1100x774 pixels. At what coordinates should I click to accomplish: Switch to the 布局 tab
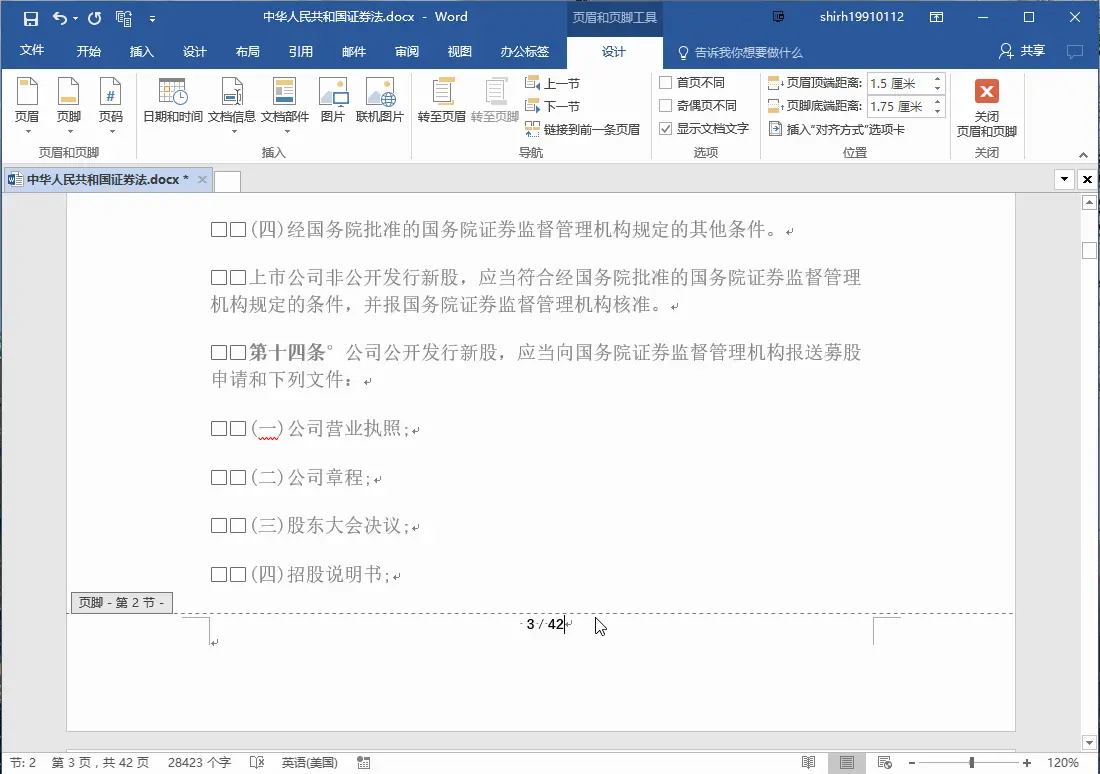click(248, 52)
